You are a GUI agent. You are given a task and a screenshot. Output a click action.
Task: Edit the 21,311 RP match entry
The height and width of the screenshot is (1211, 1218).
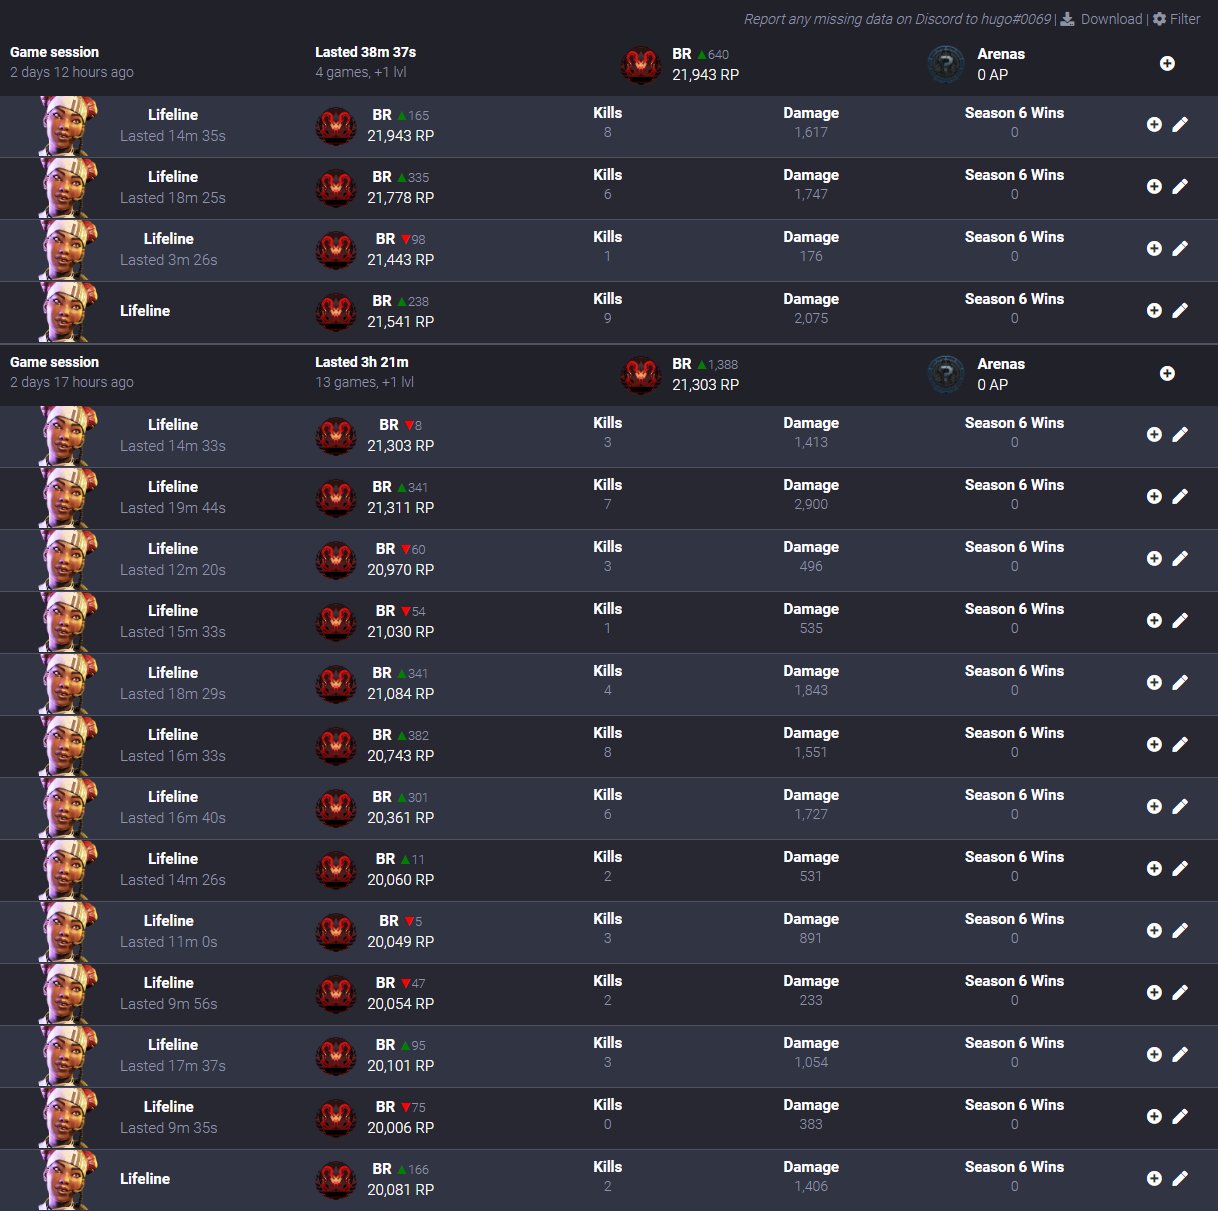[1180, 496]
